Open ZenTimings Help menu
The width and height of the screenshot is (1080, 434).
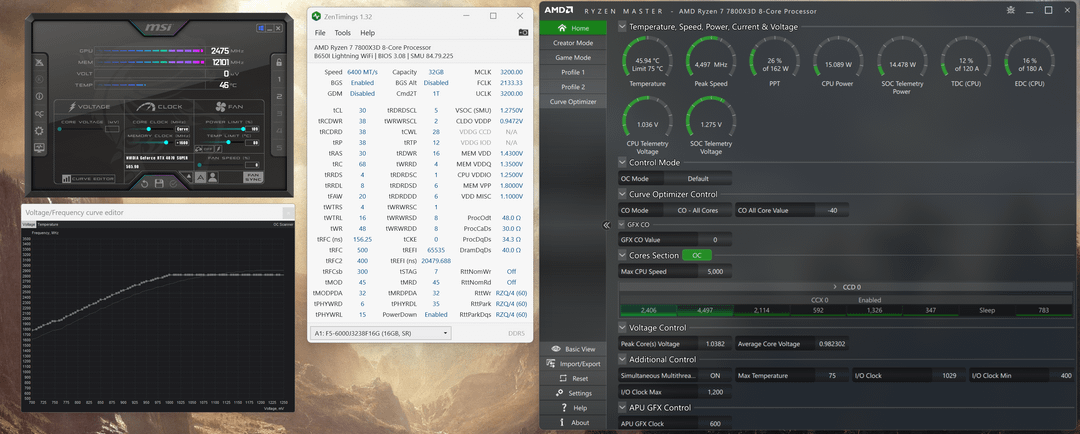coord(367,33)
